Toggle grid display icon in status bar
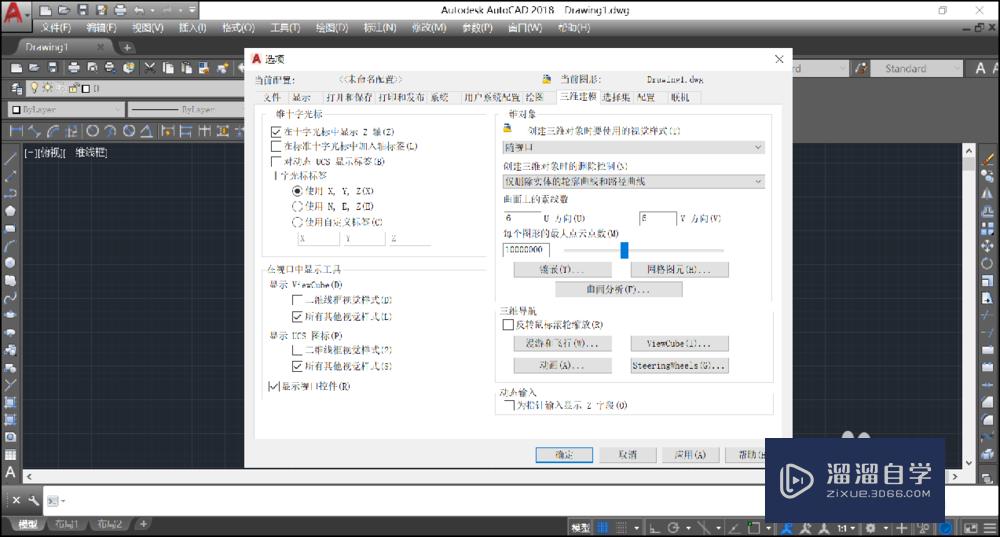The height and width of the screenshot is (537, 1000). (x=603, y=528)
